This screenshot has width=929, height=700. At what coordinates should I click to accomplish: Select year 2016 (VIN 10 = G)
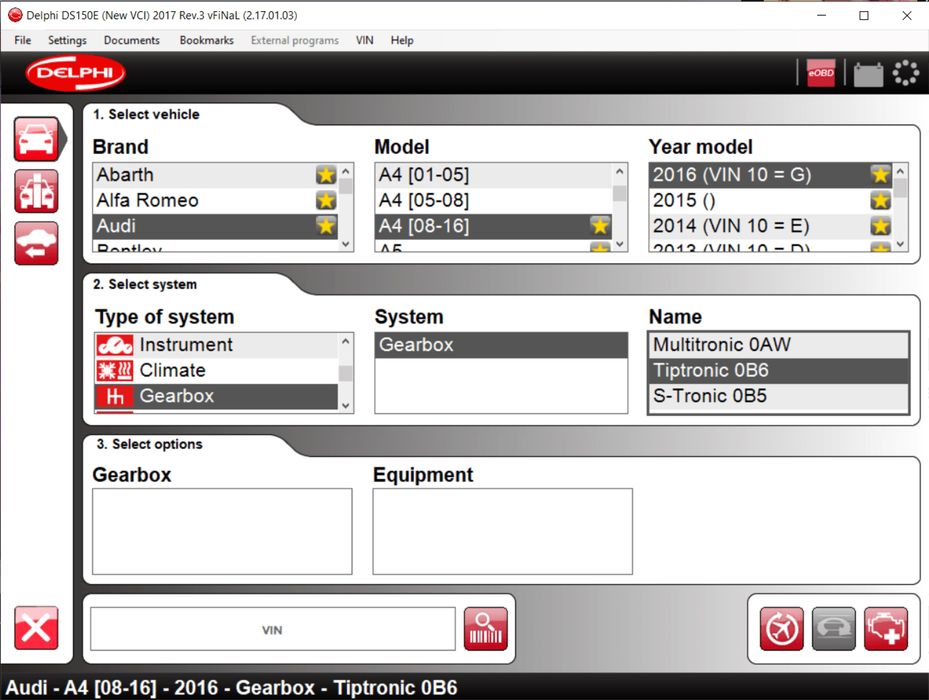pos(771,175)
